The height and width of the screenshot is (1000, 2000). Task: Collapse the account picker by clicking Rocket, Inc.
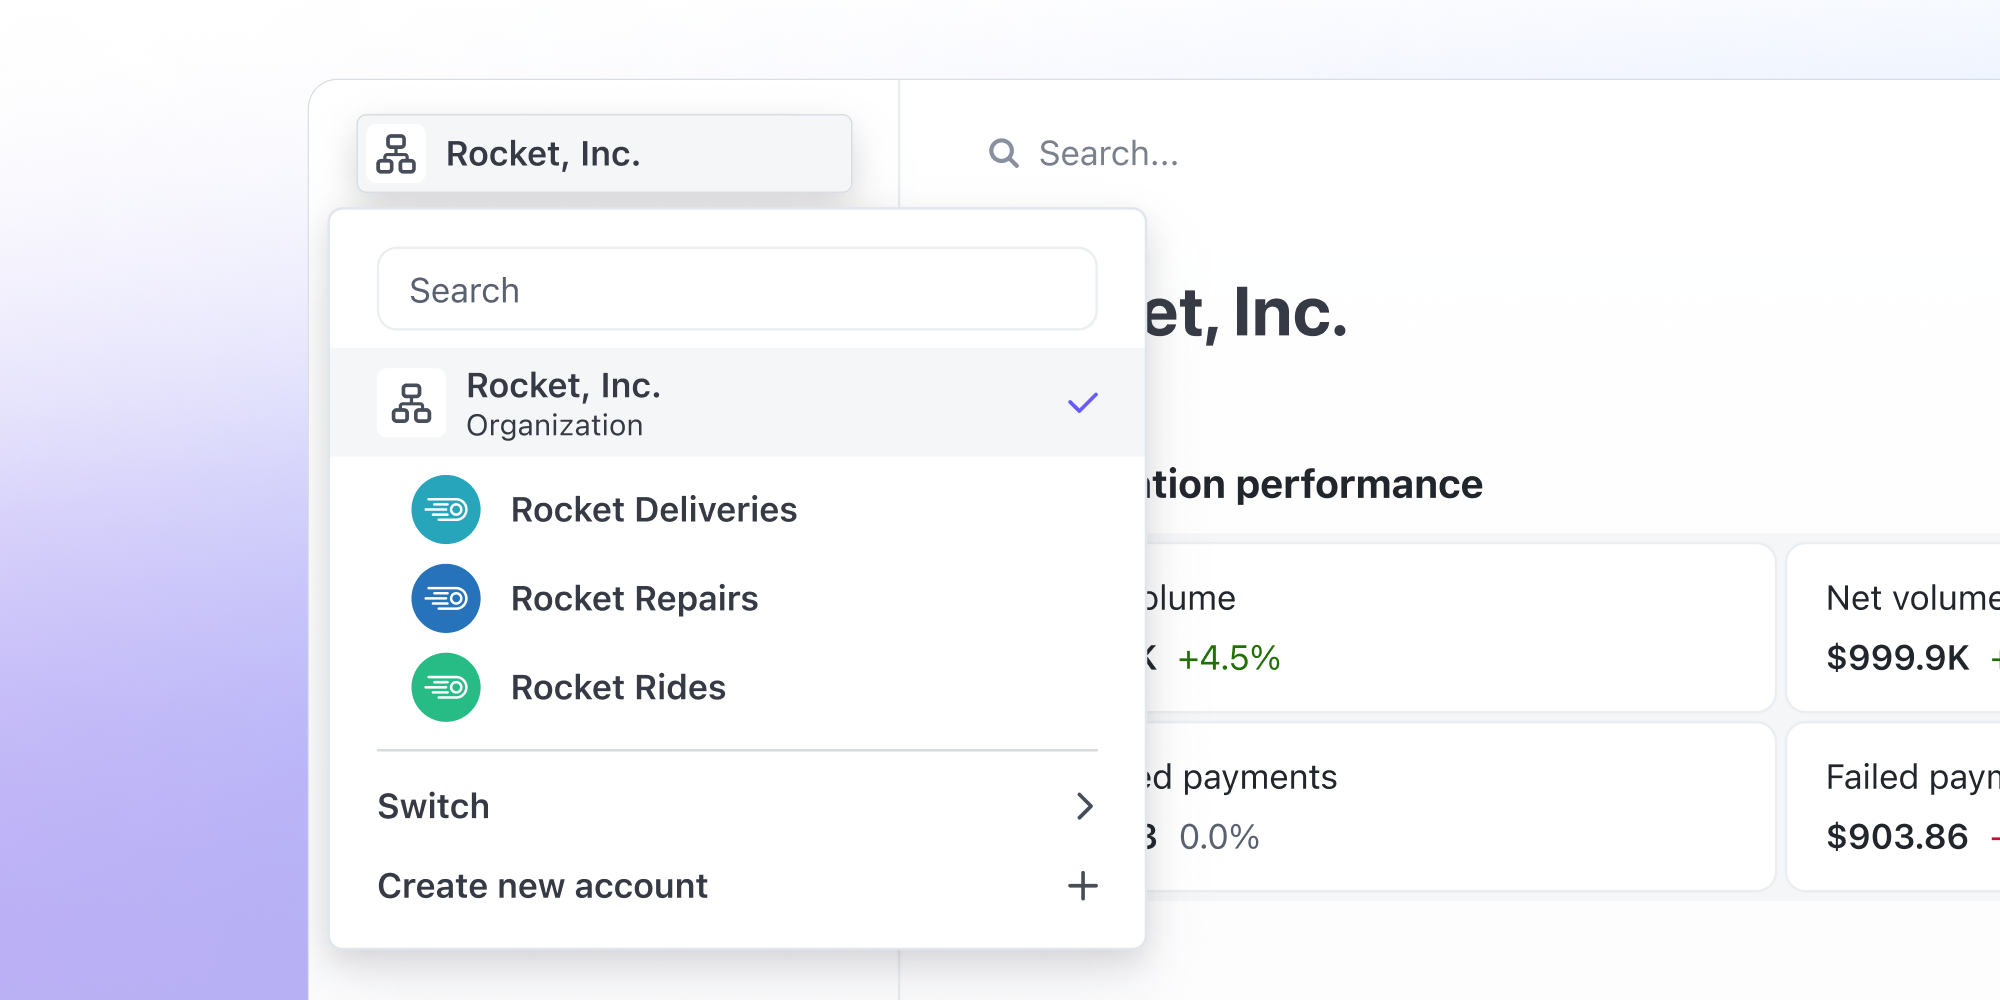(x=604, y=153)
